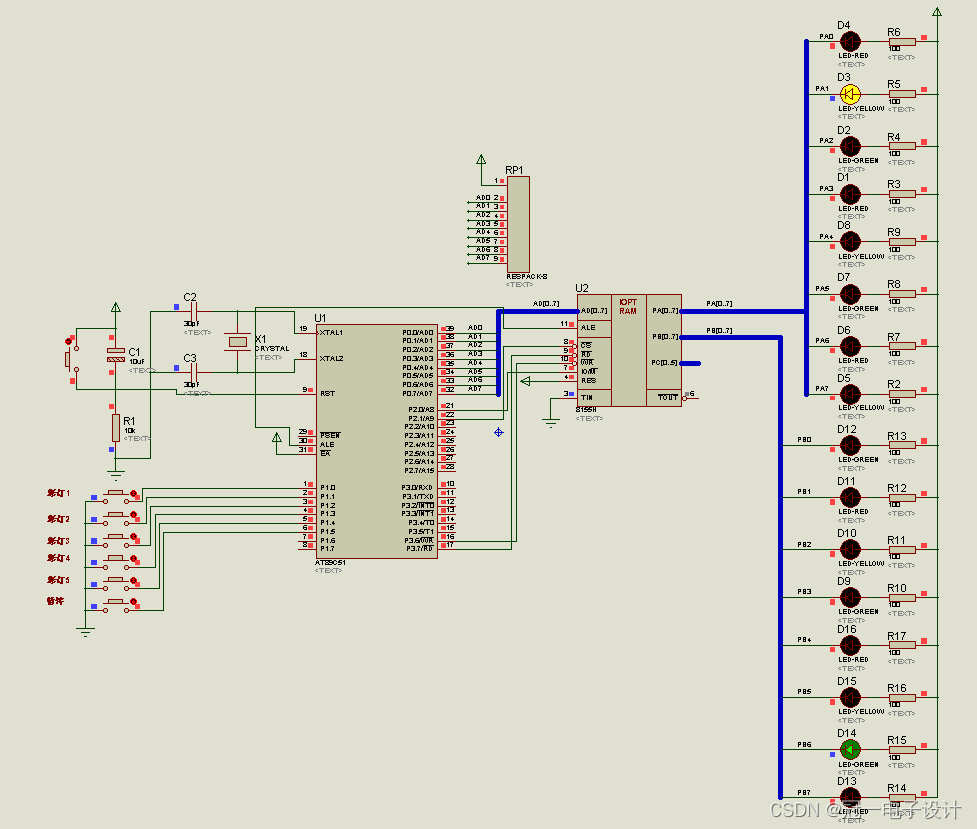The width and height of the screenshot is (977, 829).
Task: Select the 10k resistor R1
Action: click(116, 428)
